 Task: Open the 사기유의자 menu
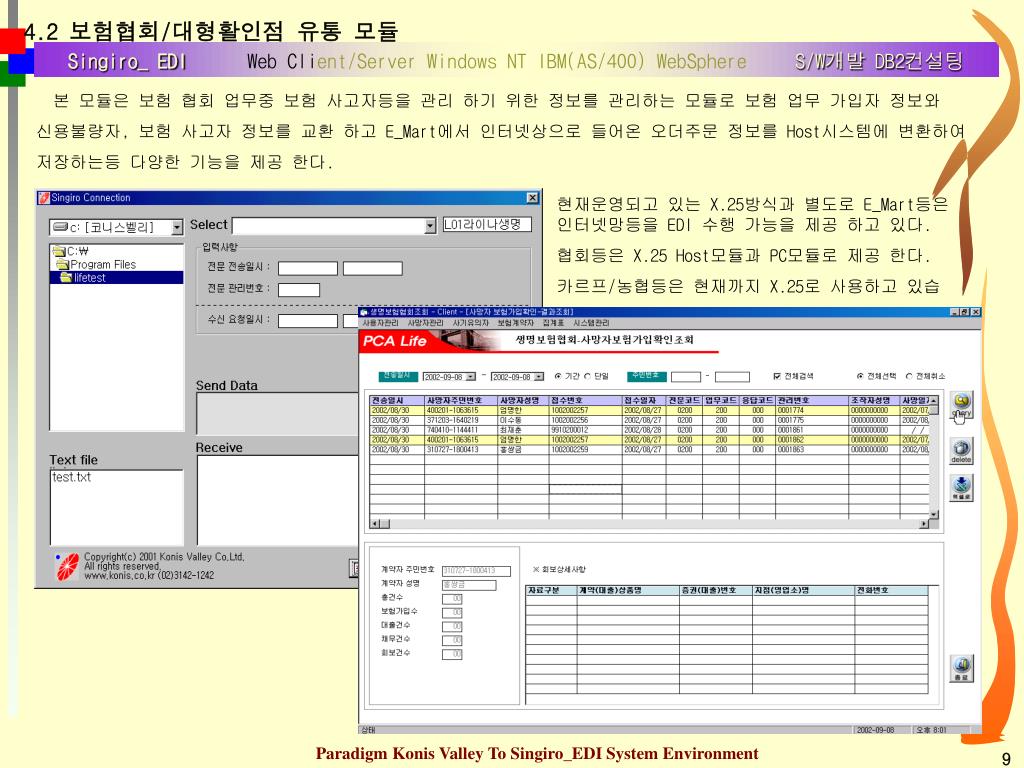pyautogui.click(x=470, y=323)
